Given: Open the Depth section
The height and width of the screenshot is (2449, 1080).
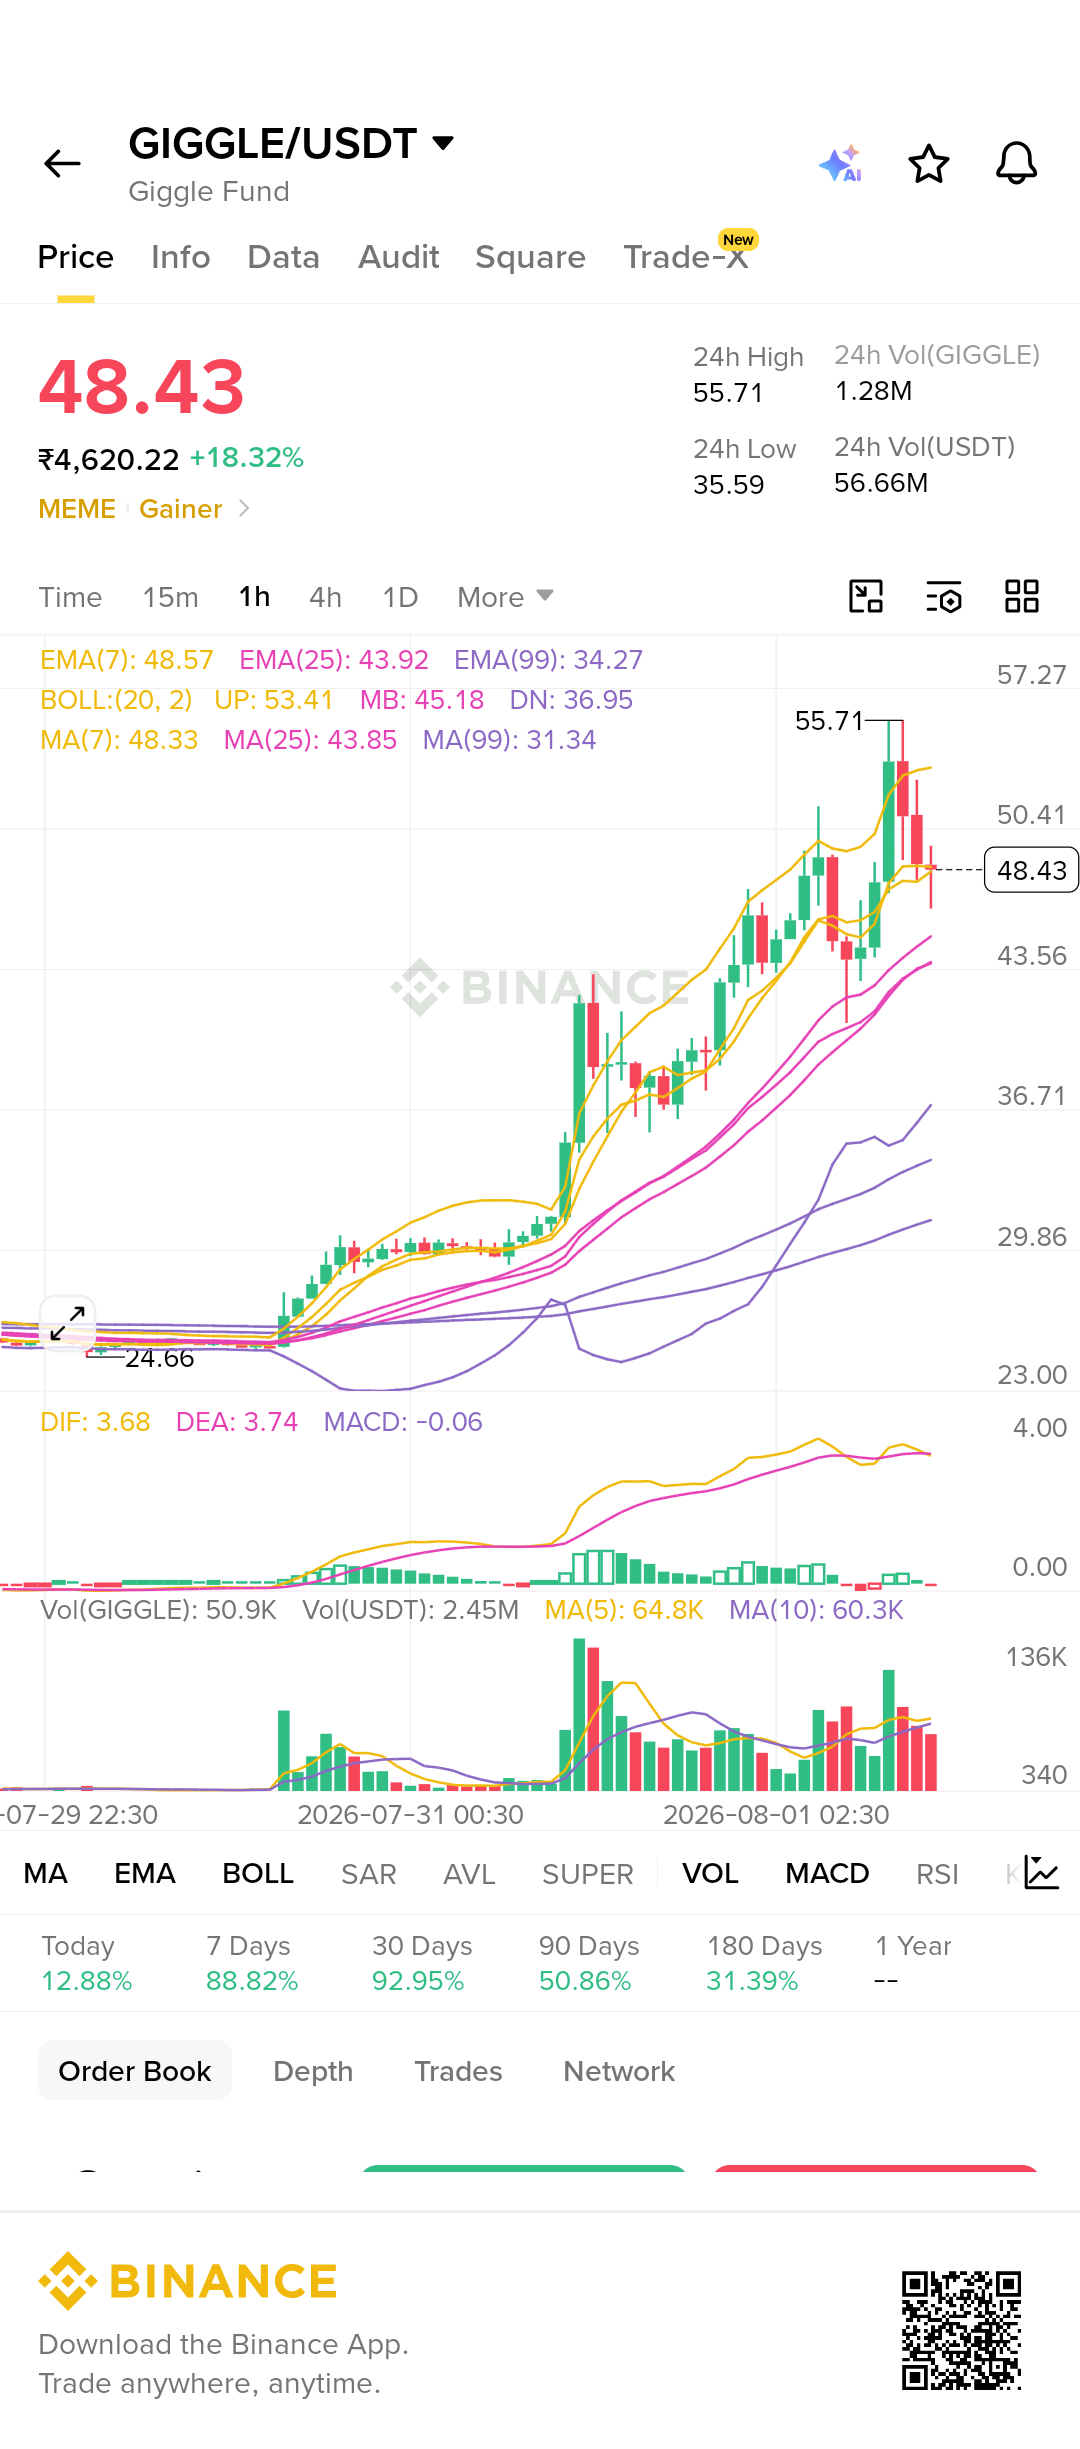Looking at the screenshot, I should [313, 2070].
